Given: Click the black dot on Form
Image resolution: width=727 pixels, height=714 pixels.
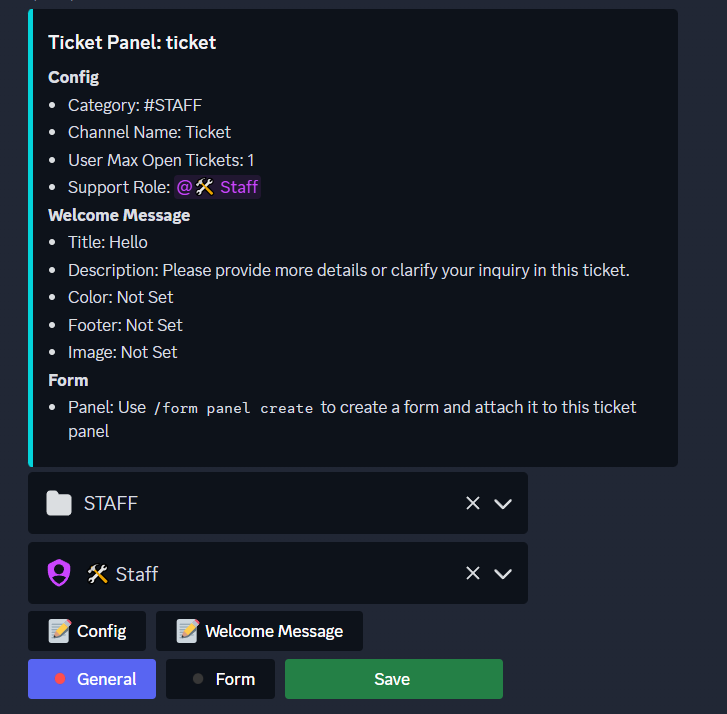Looking at the screenshot, I should [x=198, y=679].
